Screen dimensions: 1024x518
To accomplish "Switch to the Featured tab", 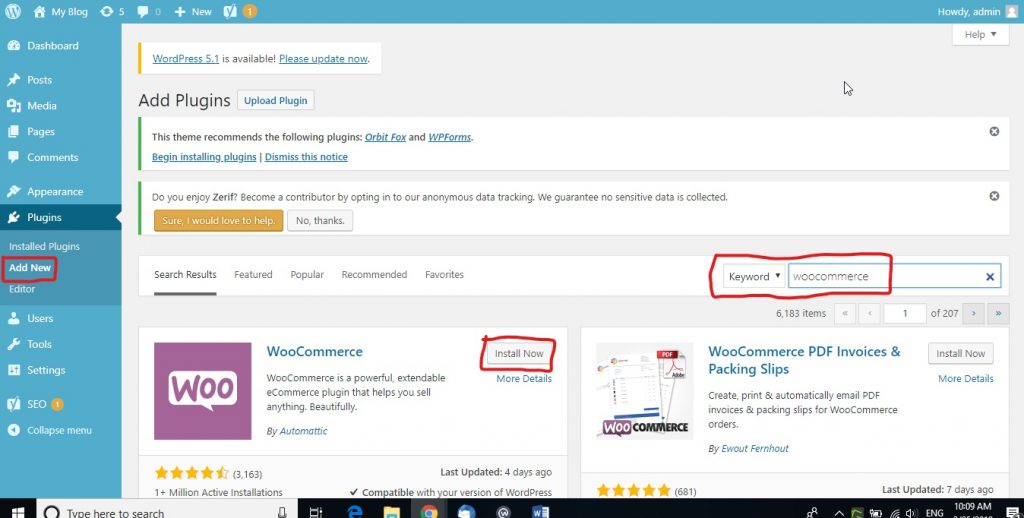I will 253,275.
